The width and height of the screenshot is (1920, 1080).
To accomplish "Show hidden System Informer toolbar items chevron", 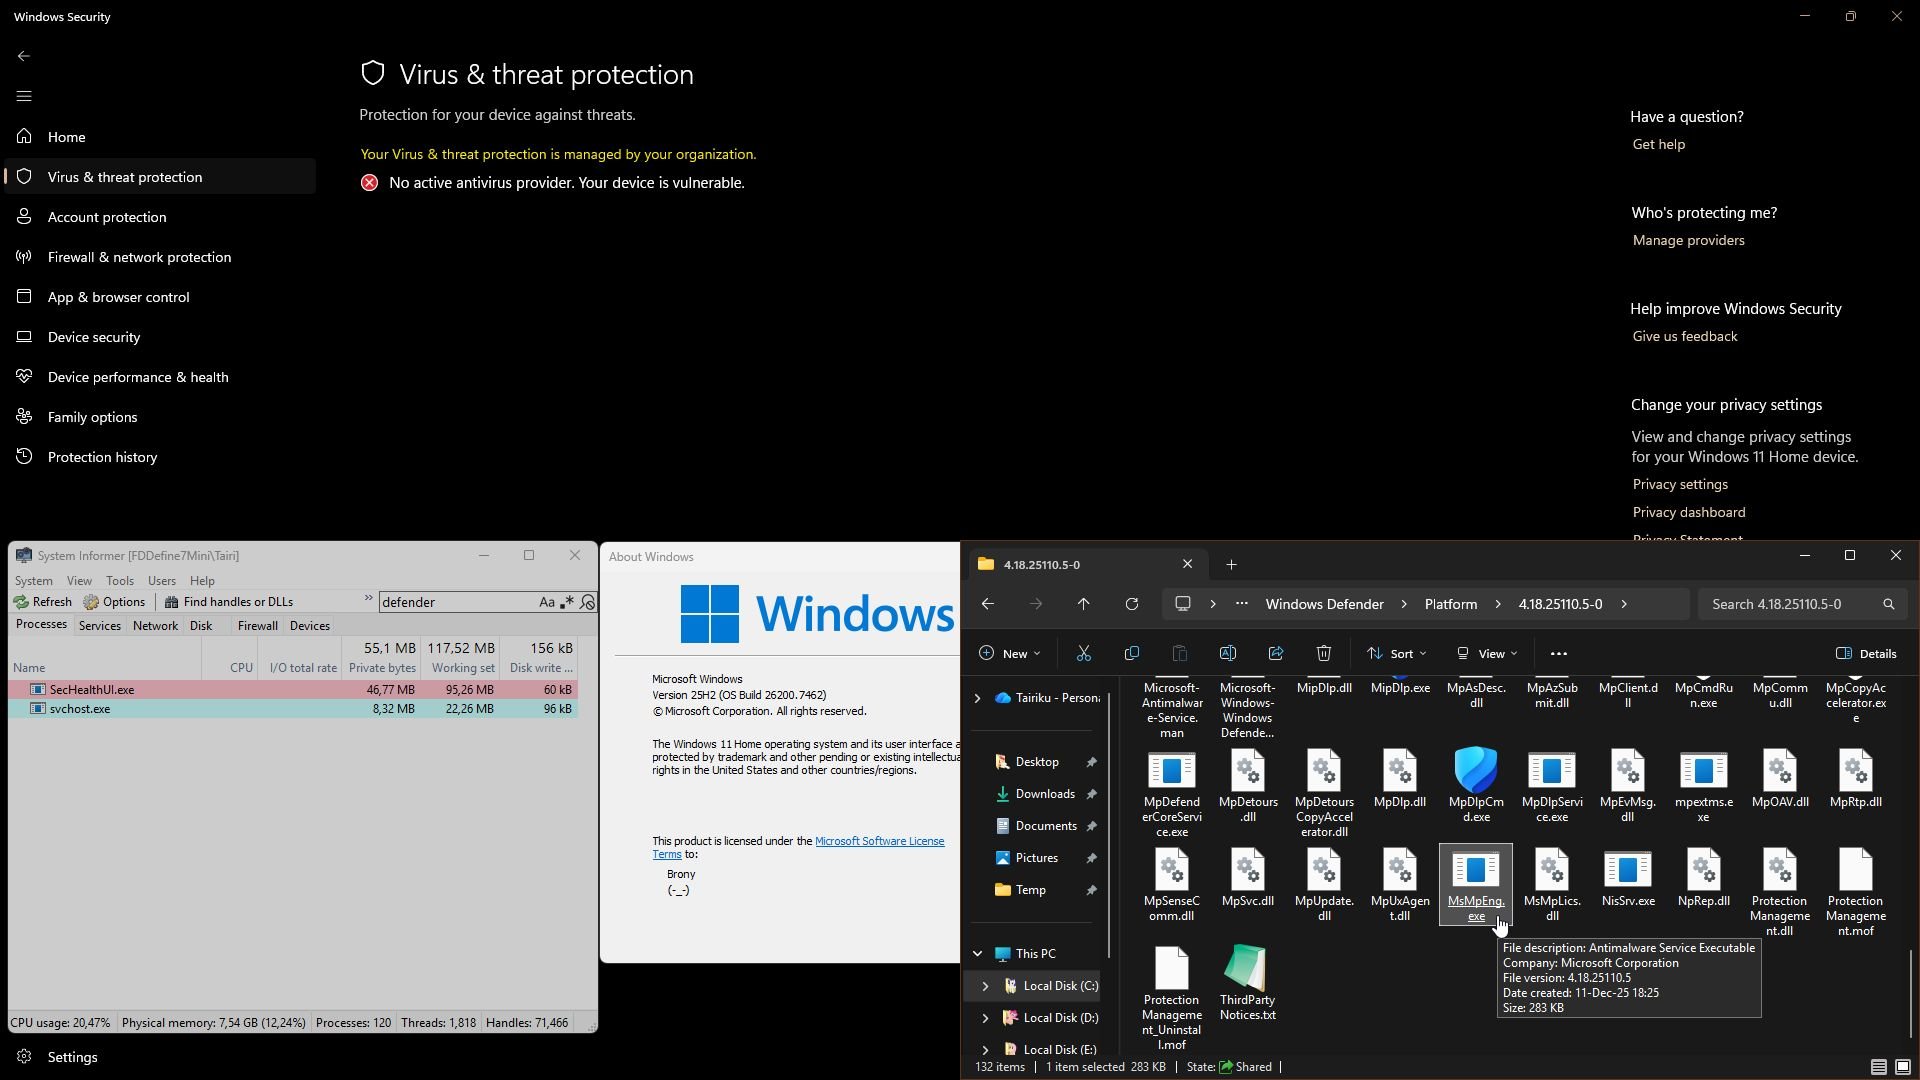I will pos(369,600).
